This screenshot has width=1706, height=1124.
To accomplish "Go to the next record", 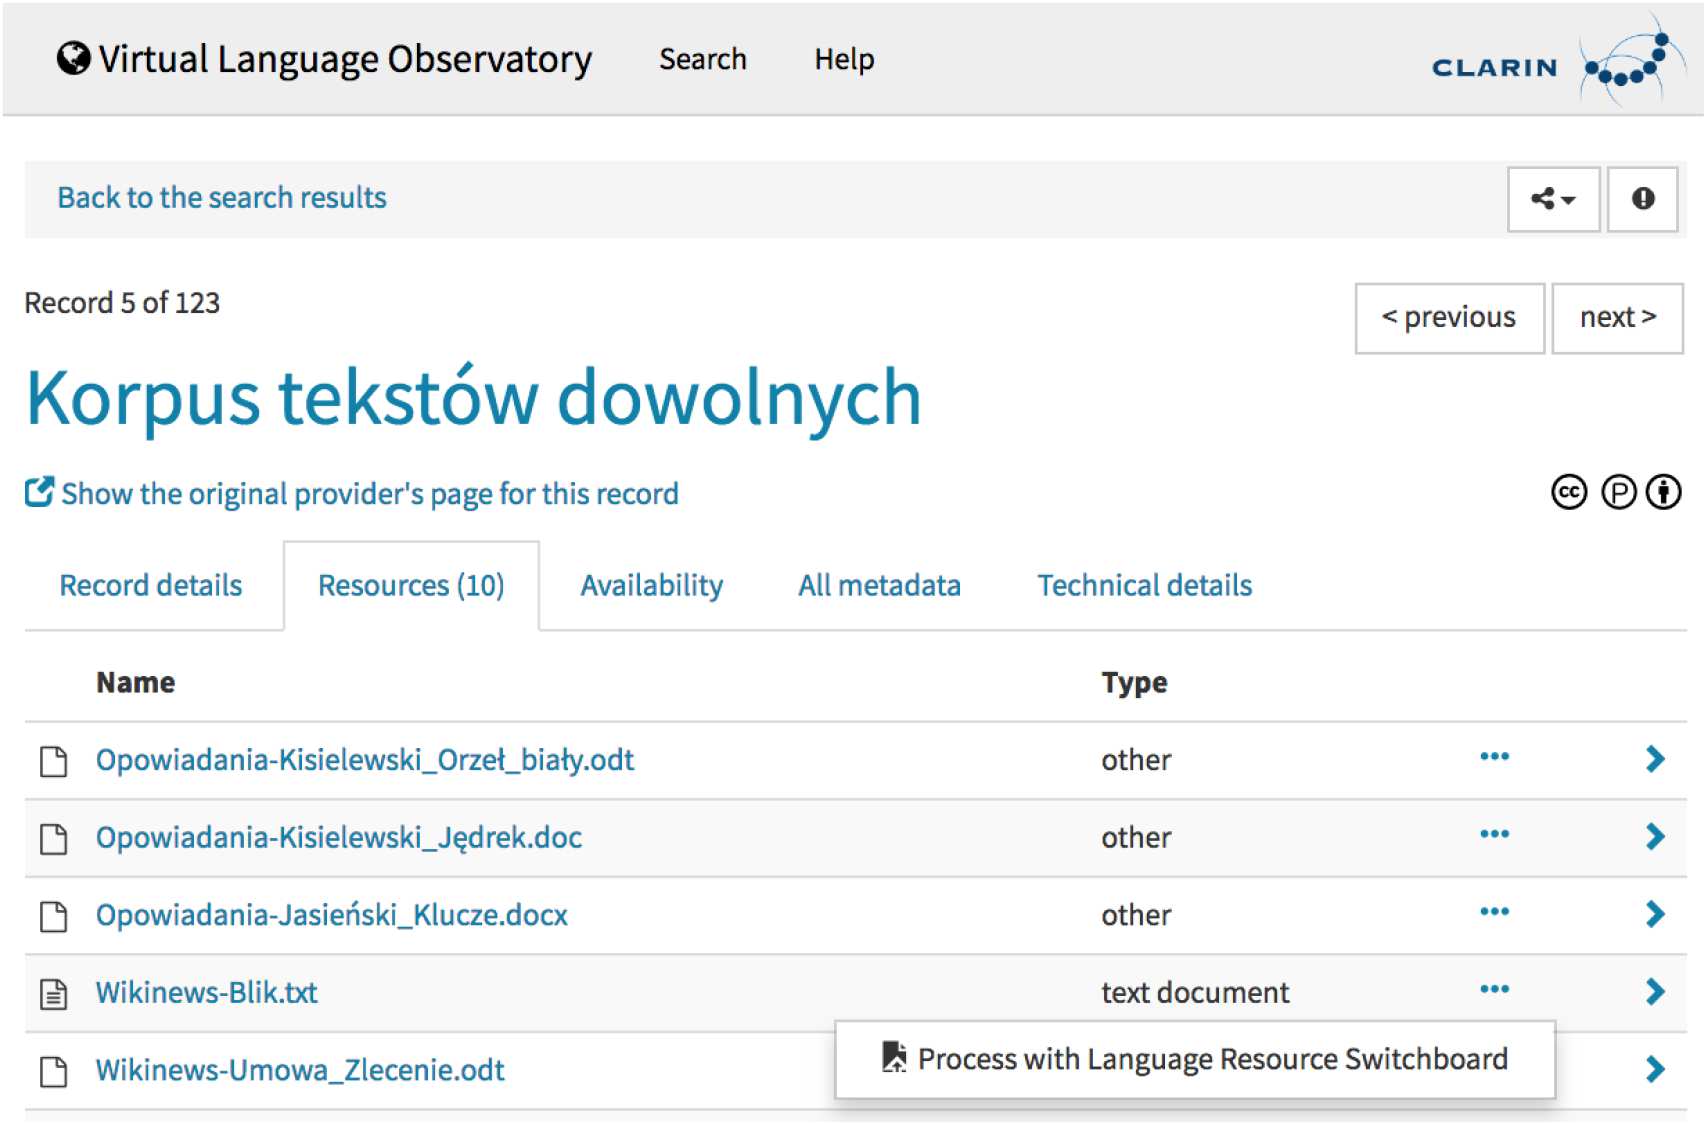I will [x=1617, y=318].
